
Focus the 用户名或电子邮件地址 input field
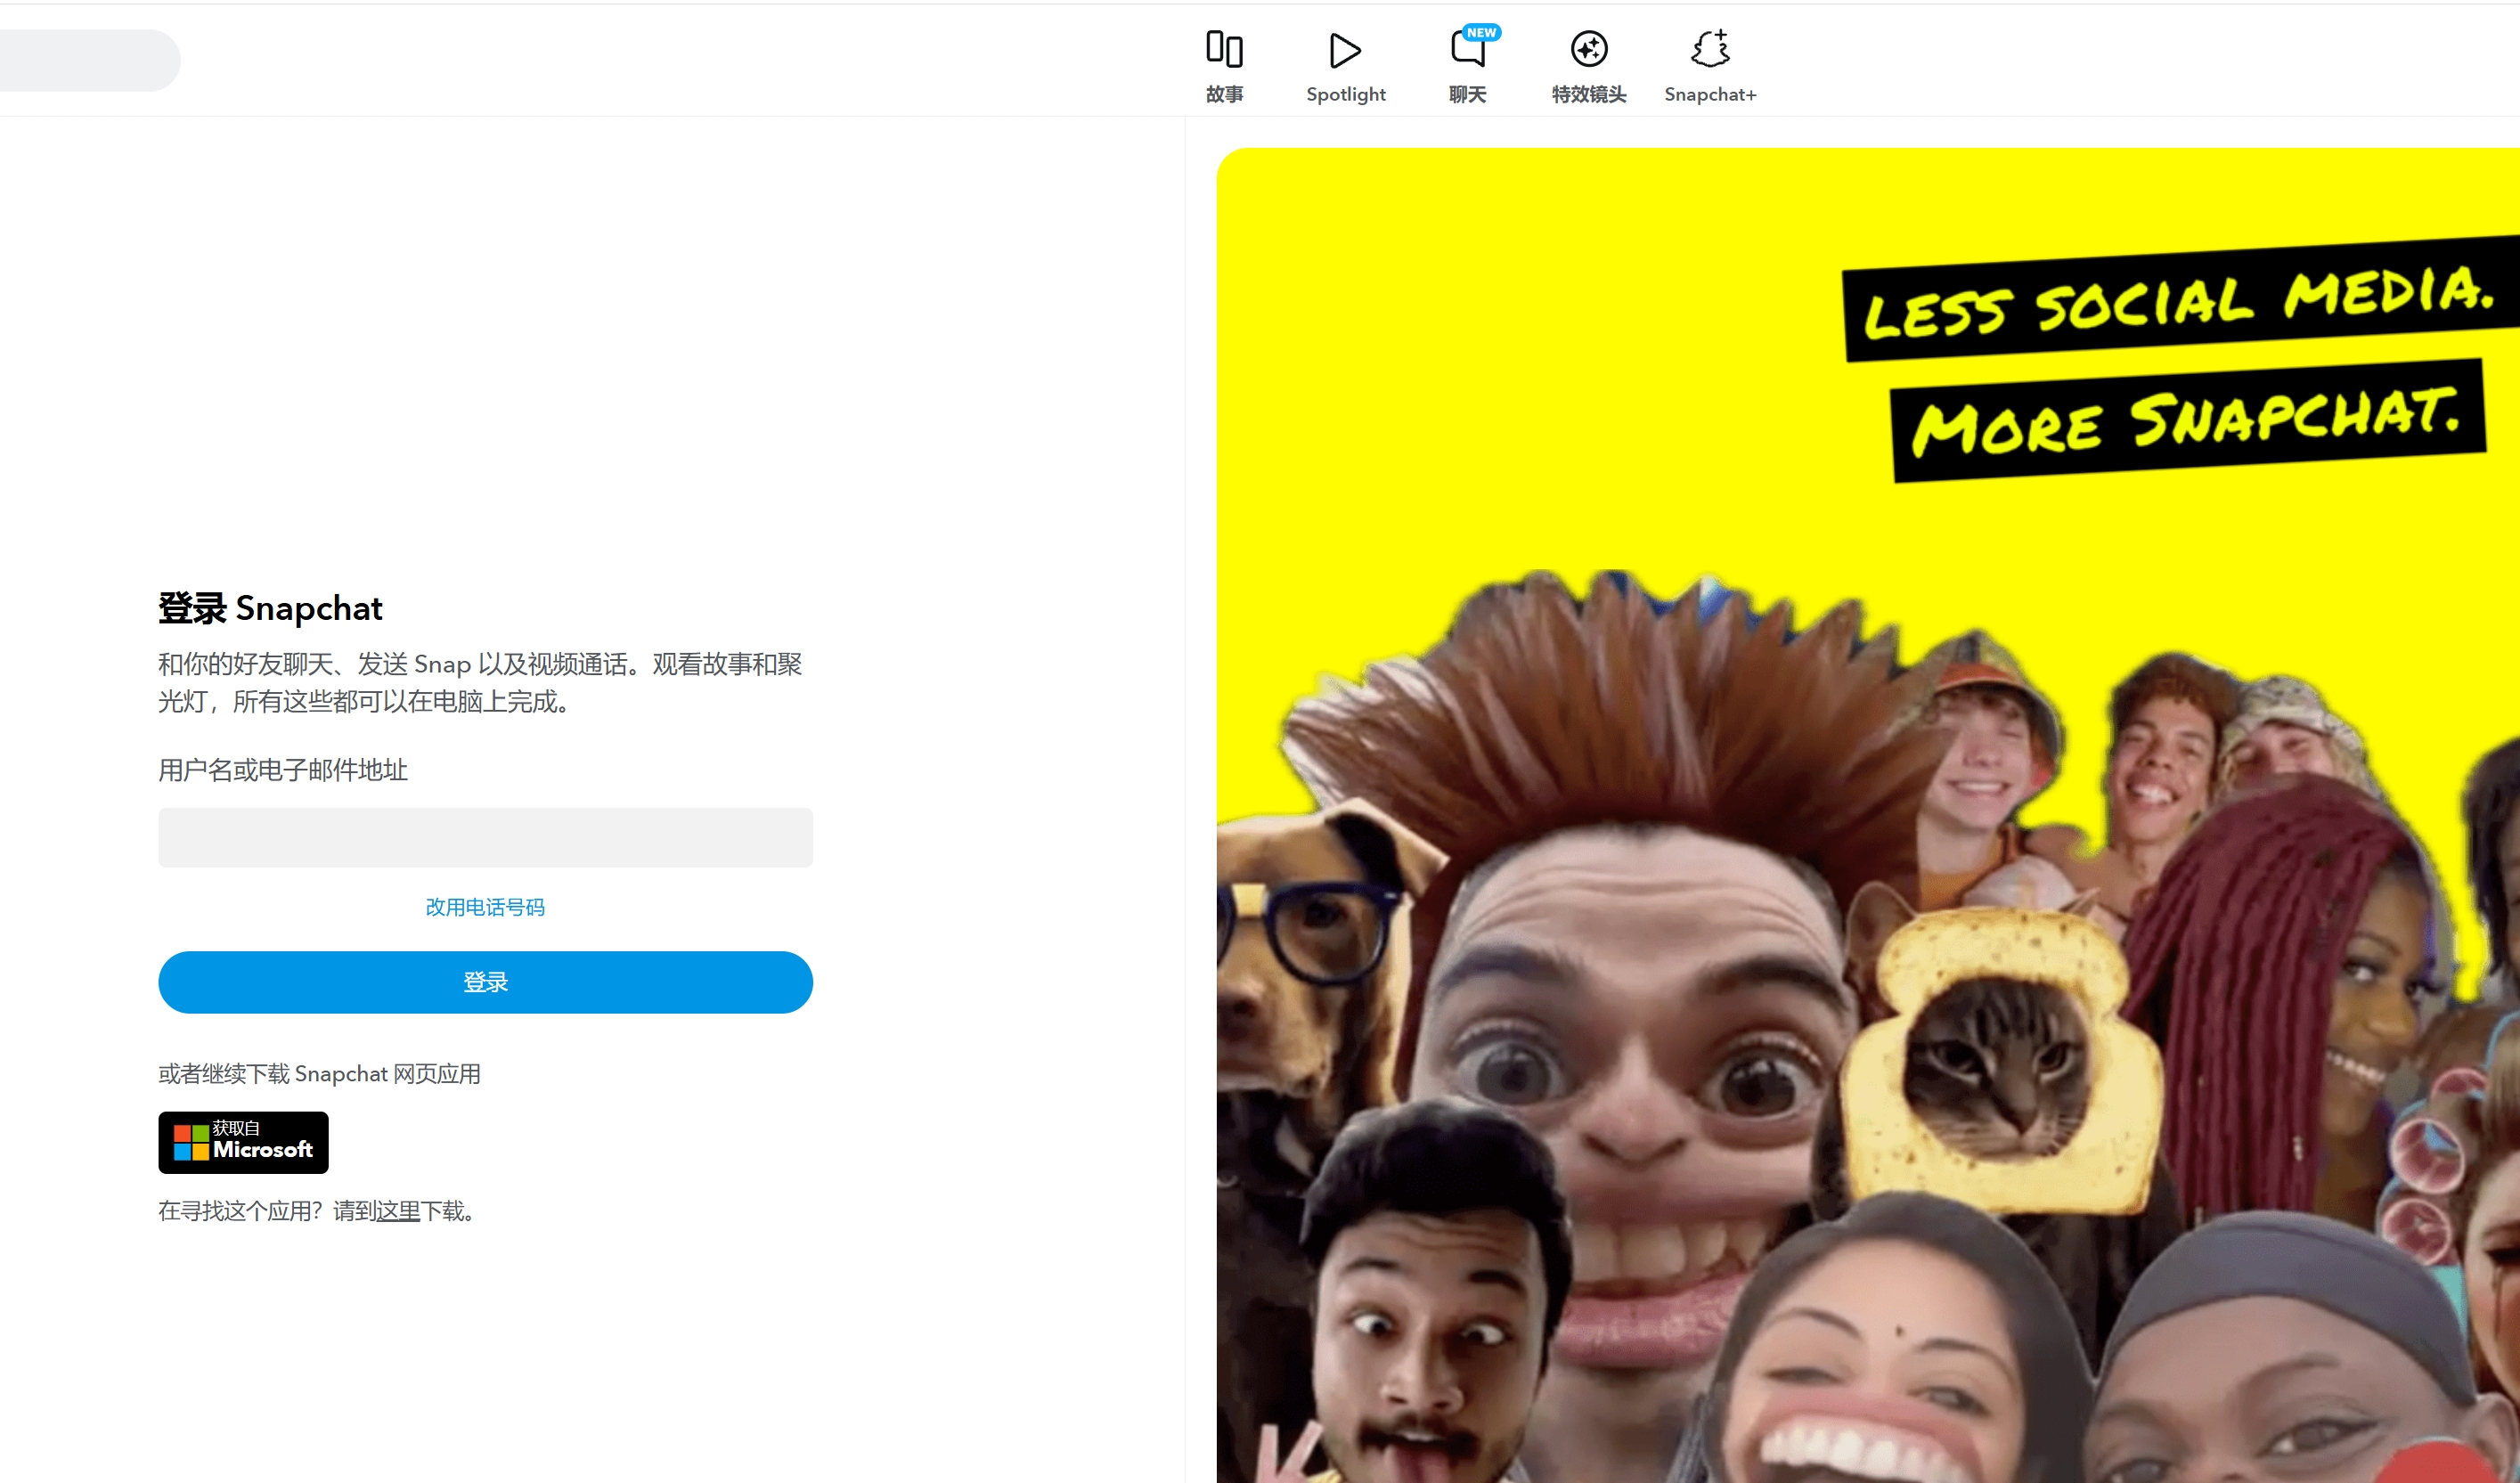(485, 837)
